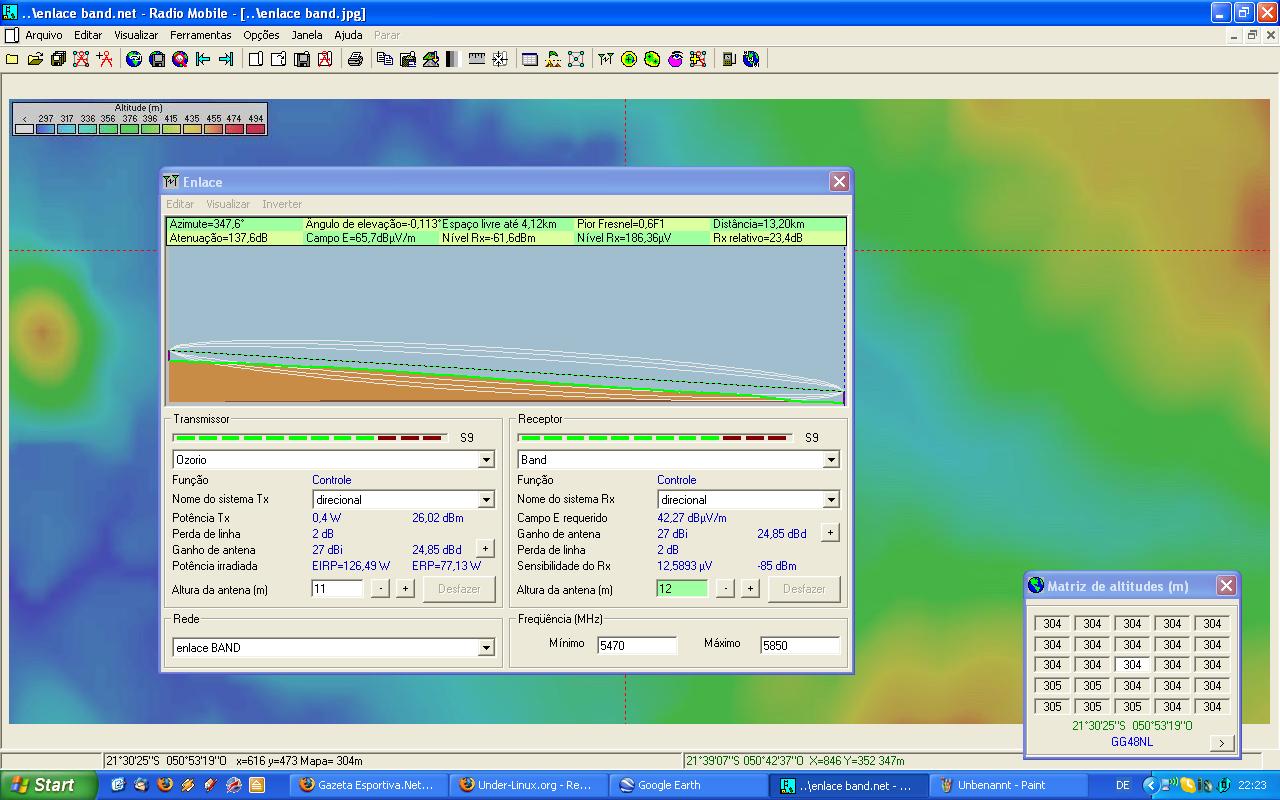This screenshot has width=1280, height=800.
Task: Increase transmitter antenna height with plus button
Action: click(x=405, y=589)
